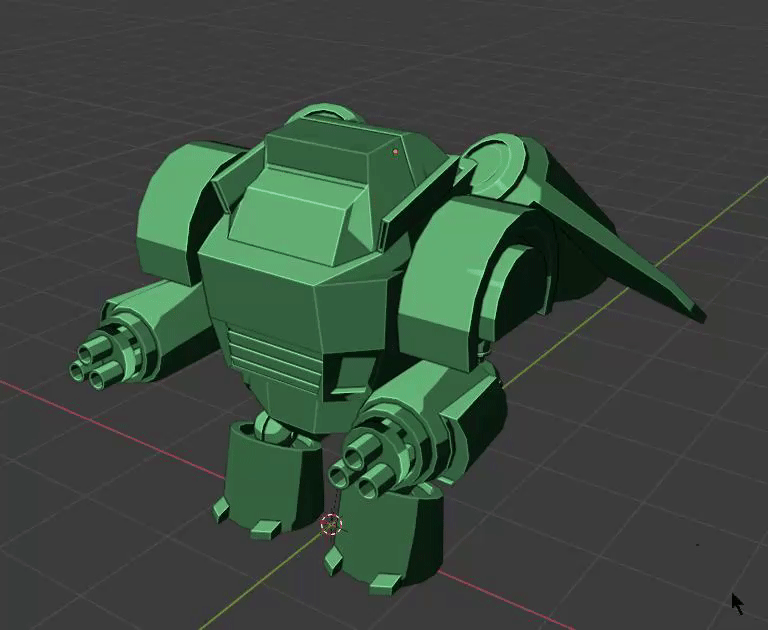Select the cylindrical left leg
The height and width of the screenshot is (630, 768).
point(268,478)
